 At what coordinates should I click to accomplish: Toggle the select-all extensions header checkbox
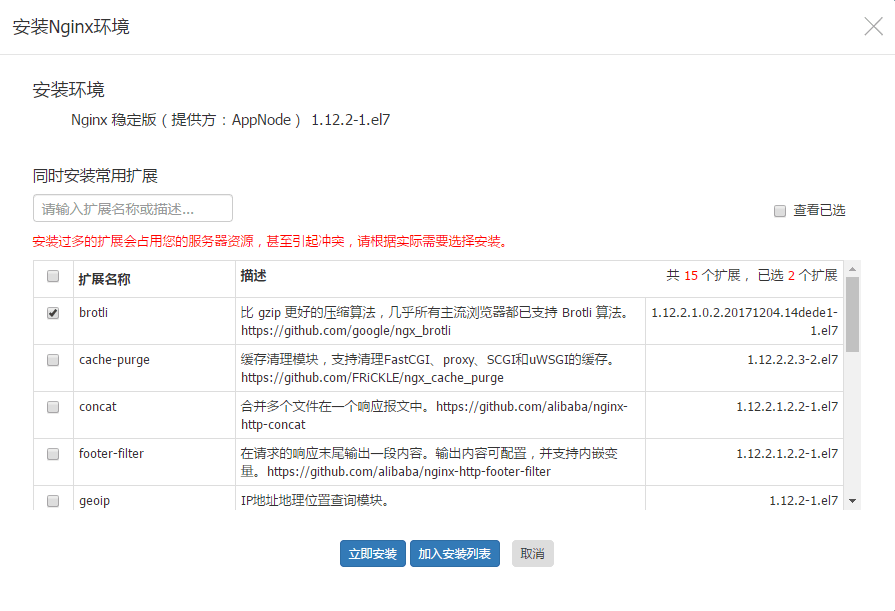coord(53,277)
